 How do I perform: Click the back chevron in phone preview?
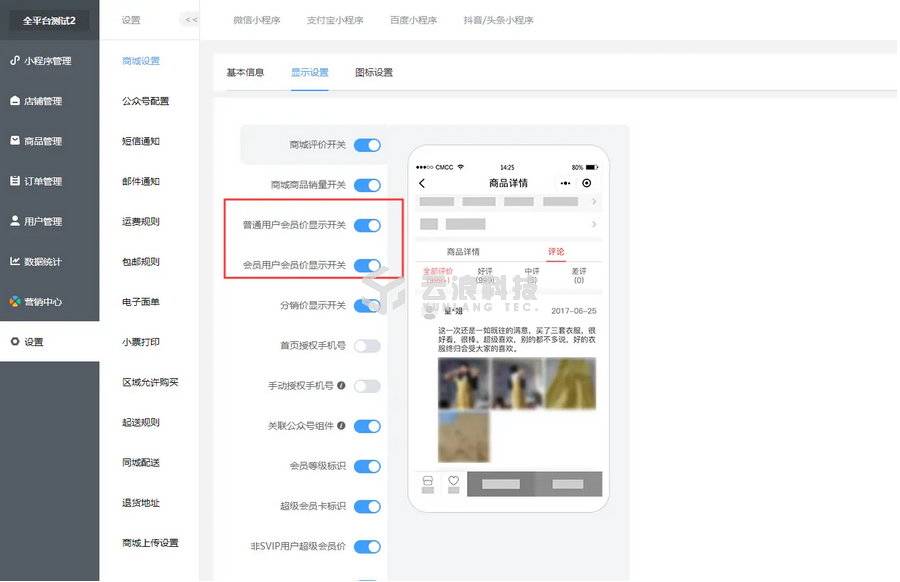pyautogui.click(x=422, y=183)
